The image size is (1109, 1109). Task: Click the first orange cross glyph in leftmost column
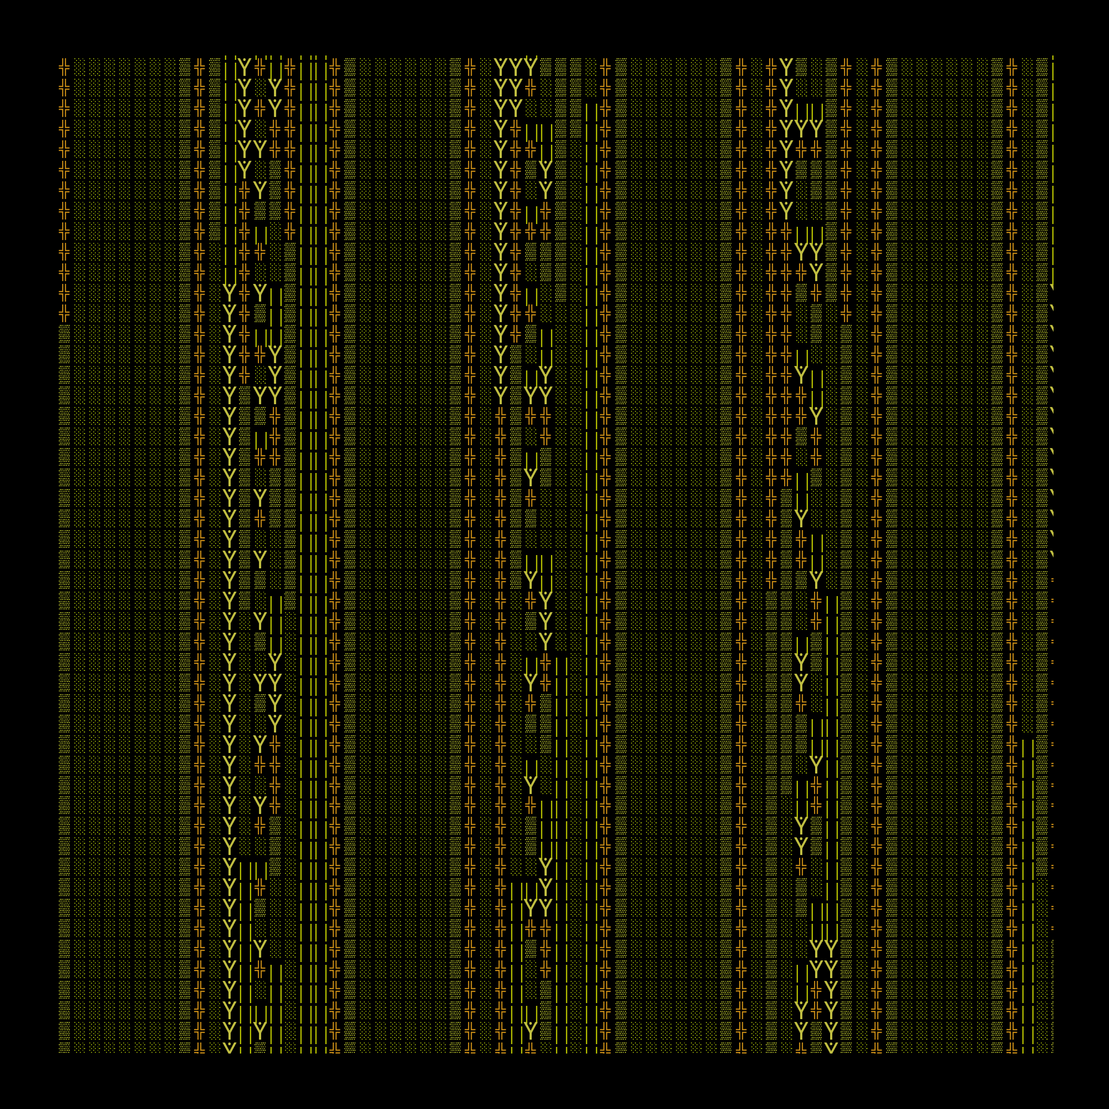tap(64, 68)
